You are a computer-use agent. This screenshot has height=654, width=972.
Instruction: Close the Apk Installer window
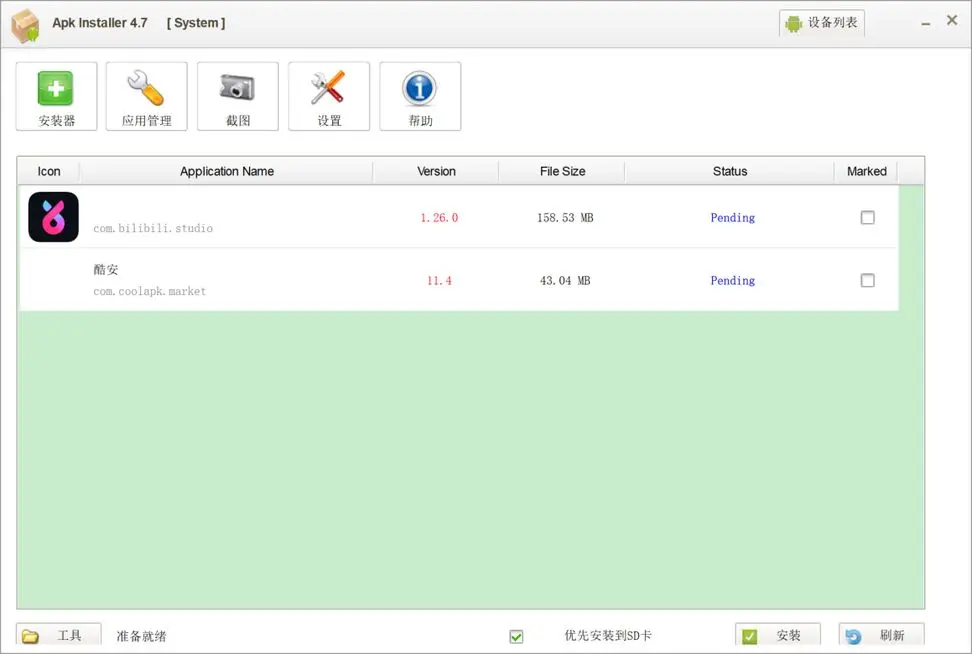(952, 20)
